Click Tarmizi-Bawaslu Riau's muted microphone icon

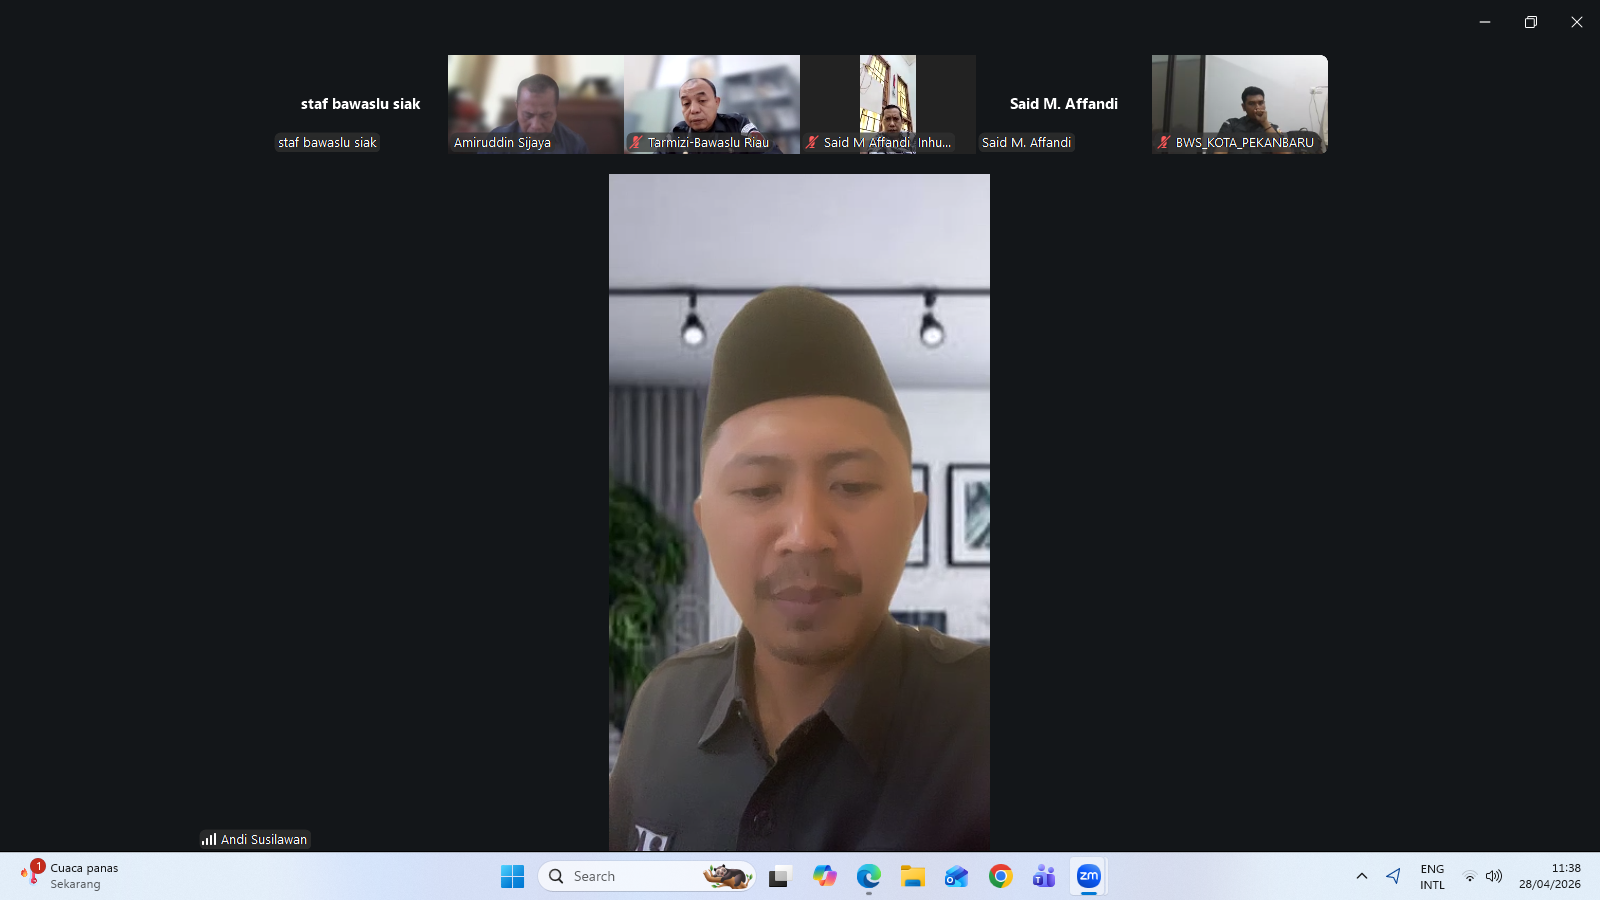point(636,143)
